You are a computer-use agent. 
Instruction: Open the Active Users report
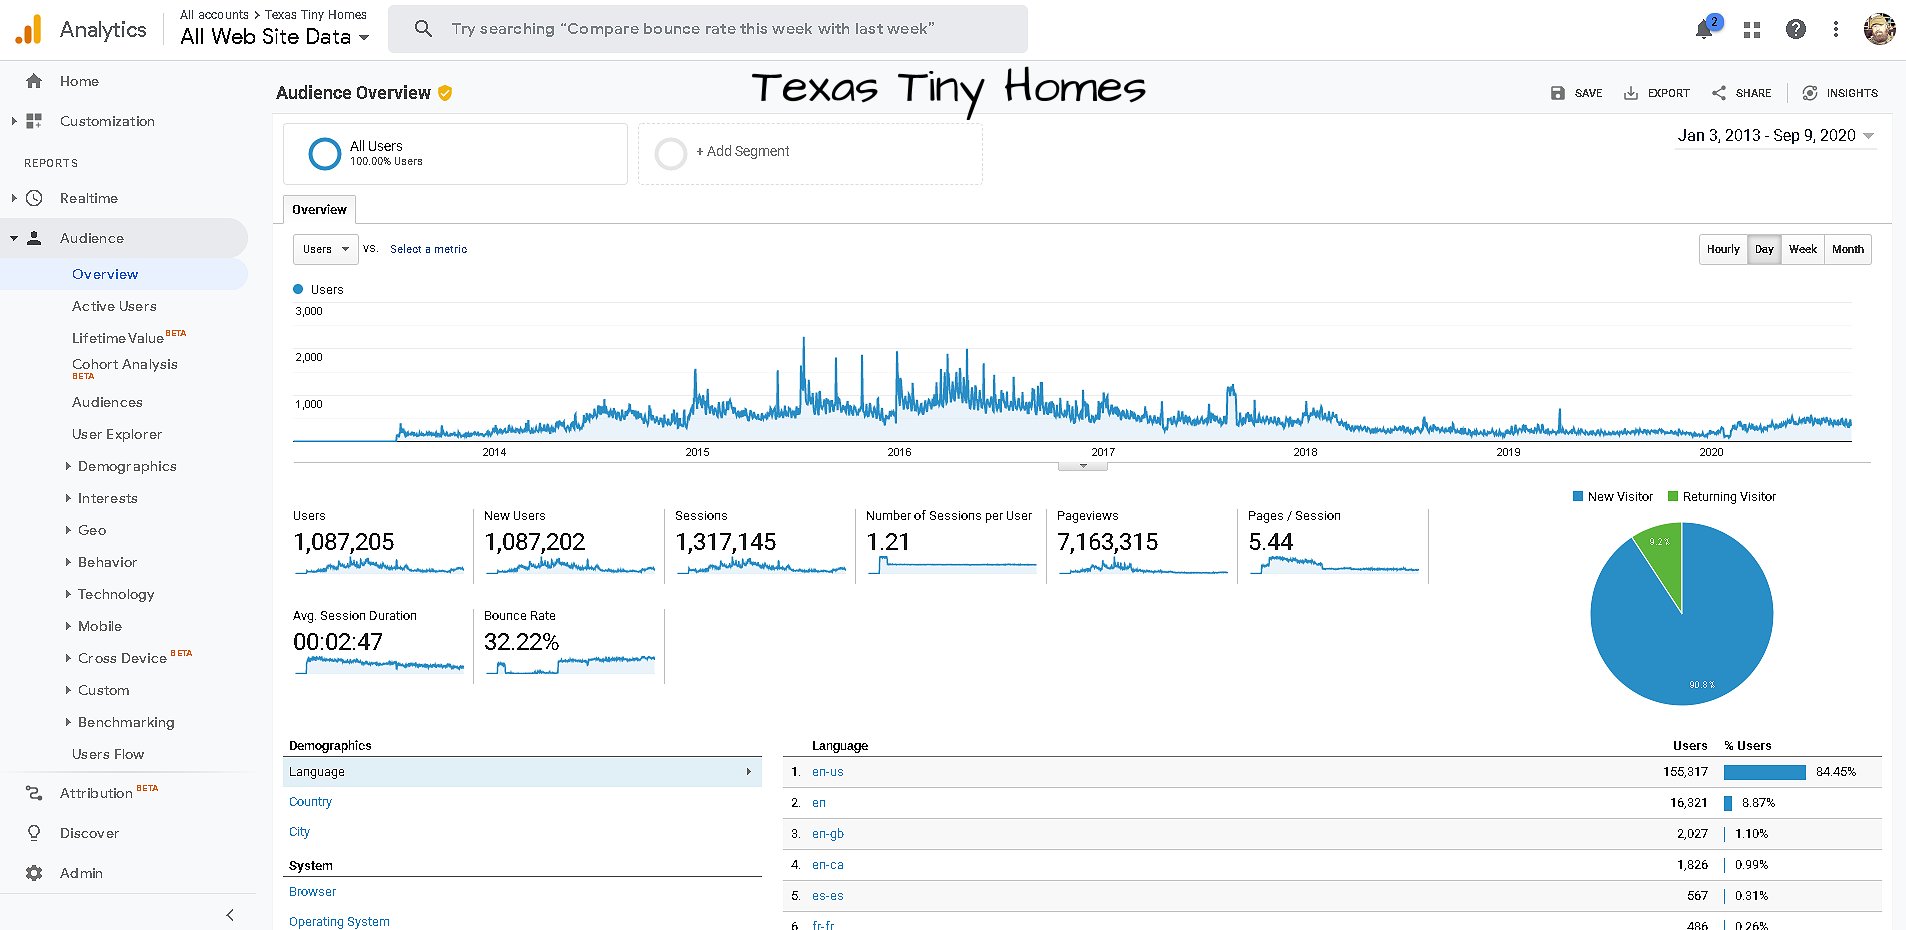click(114, 306)
